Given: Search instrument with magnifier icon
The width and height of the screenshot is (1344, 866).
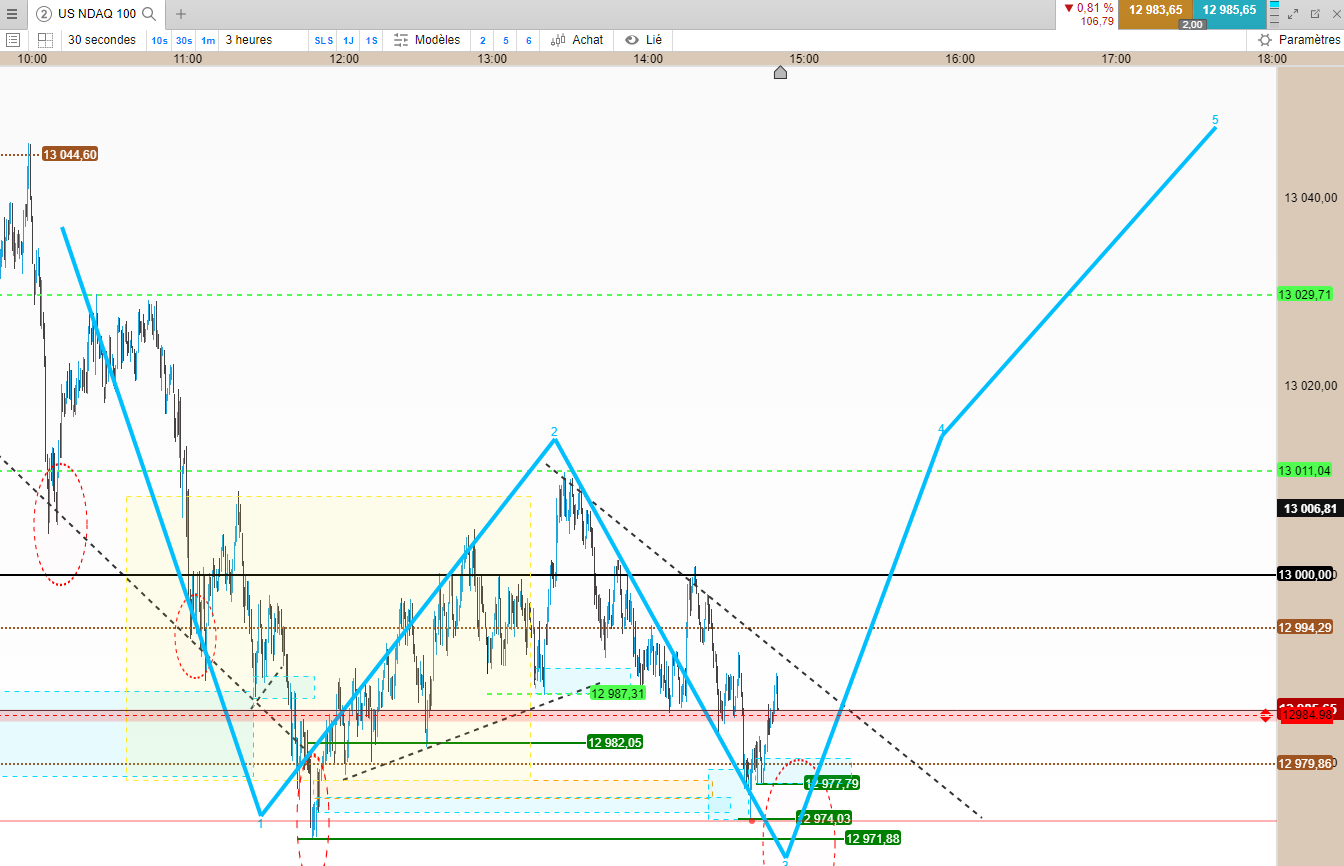Looking at the screenshot, I should point(149,14).
